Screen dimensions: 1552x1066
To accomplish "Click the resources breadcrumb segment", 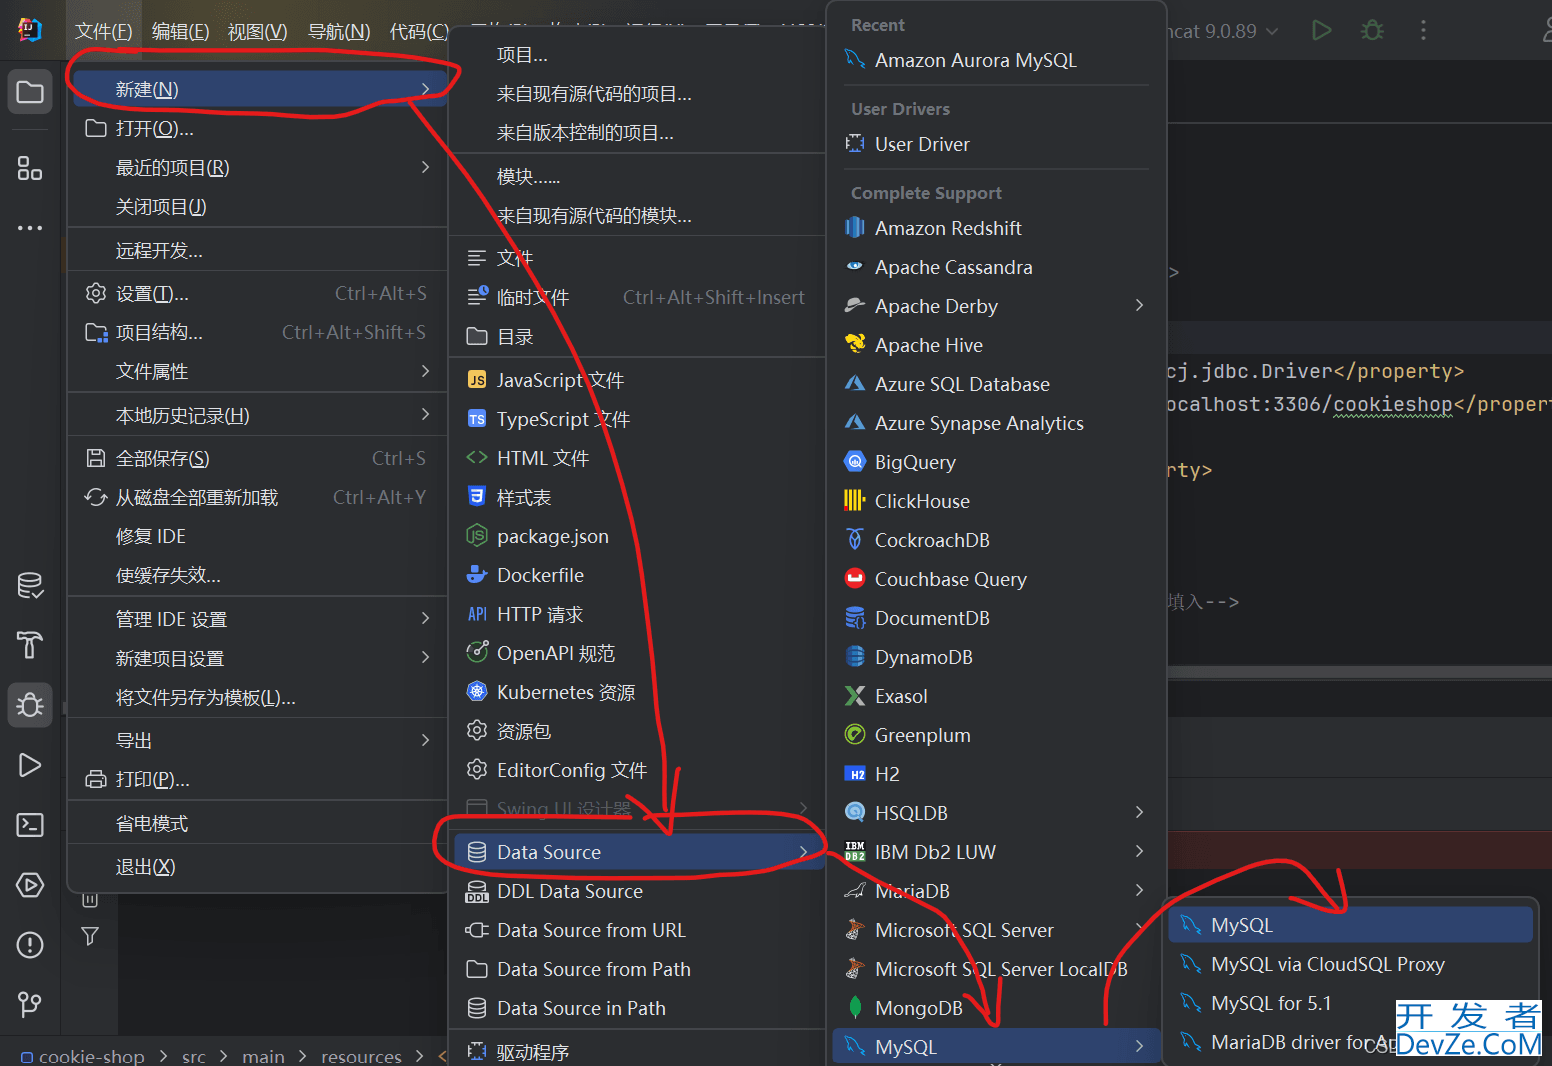I will [x=361, y=1056].
